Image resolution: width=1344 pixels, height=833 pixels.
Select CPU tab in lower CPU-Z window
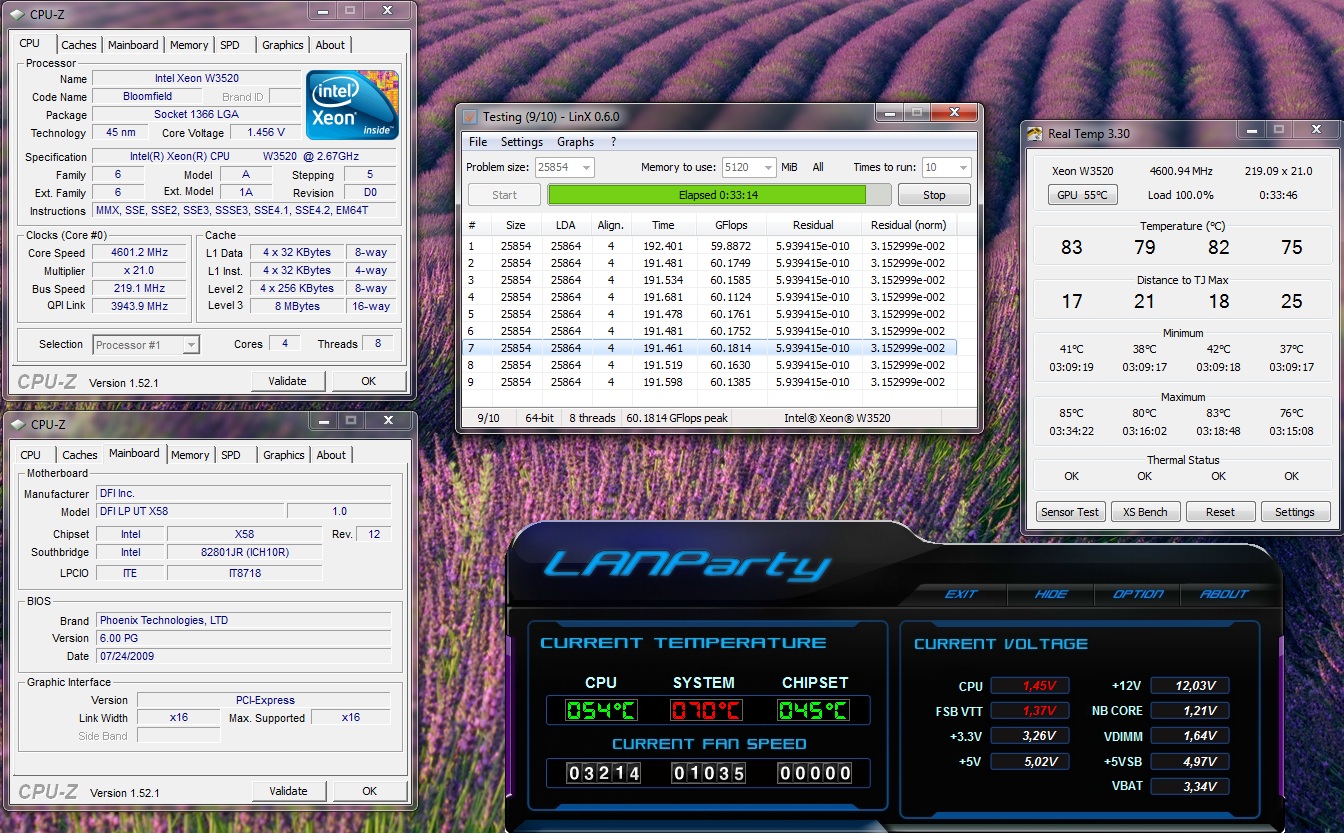(31, 455)
